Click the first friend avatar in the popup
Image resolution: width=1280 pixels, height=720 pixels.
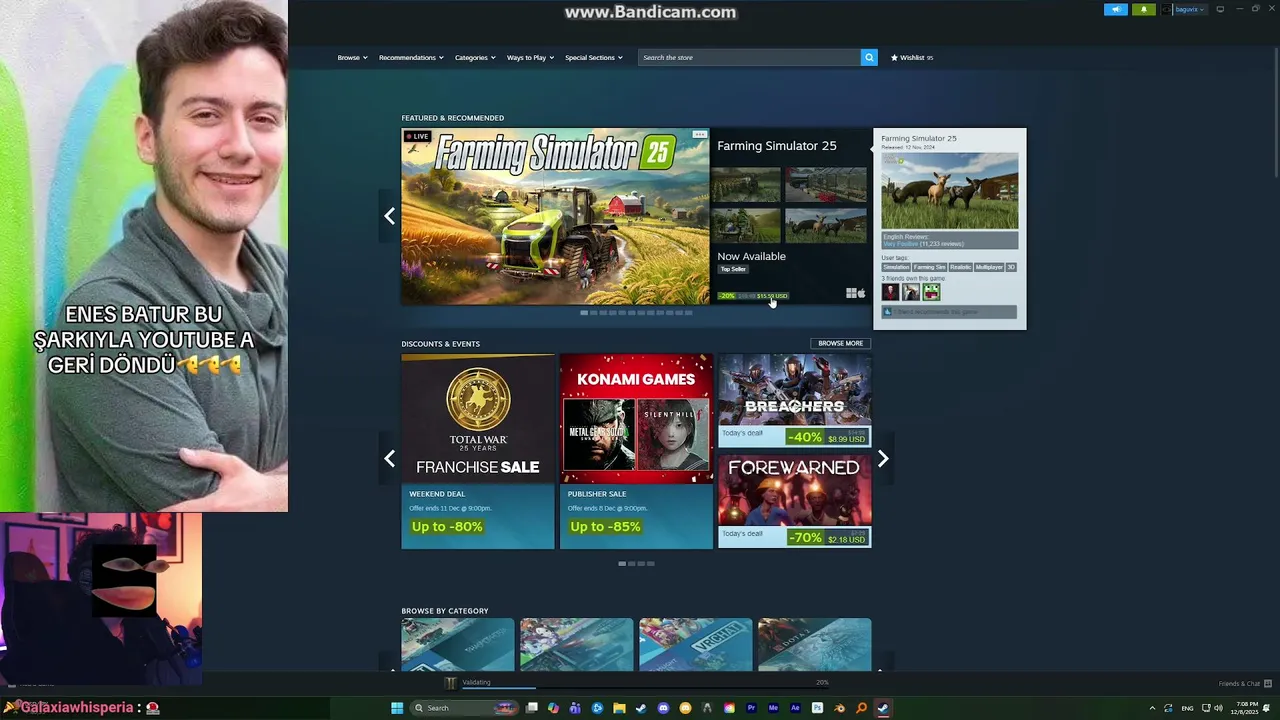point(890,292)
